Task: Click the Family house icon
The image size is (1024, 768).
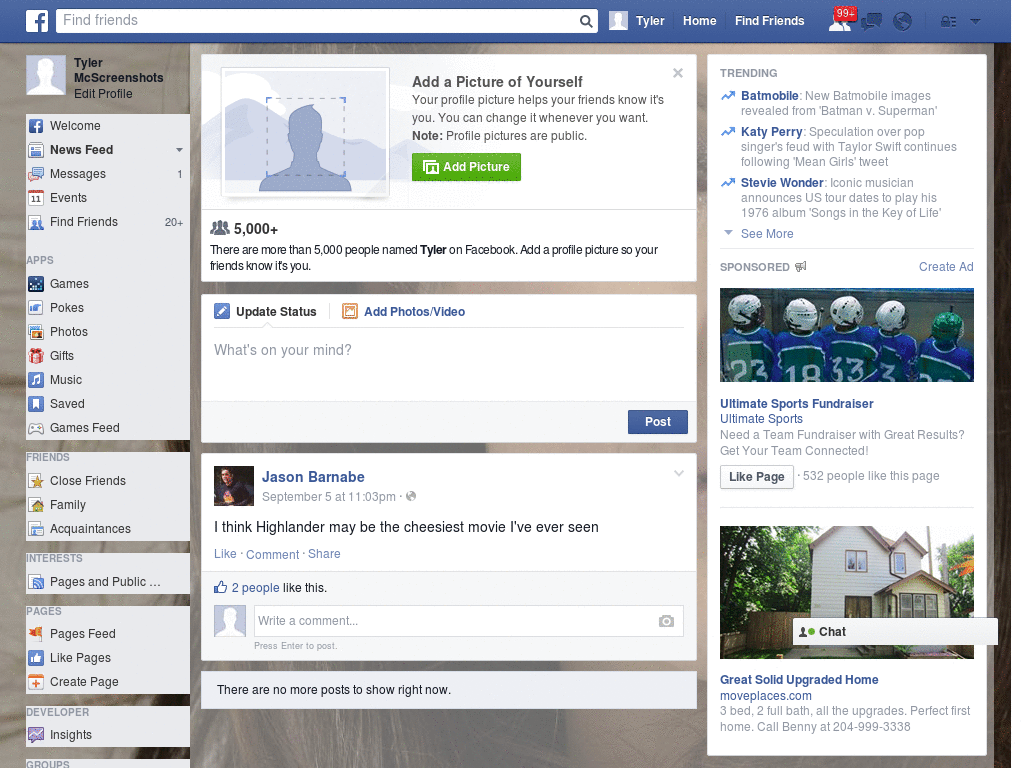Action: point(36,505)
